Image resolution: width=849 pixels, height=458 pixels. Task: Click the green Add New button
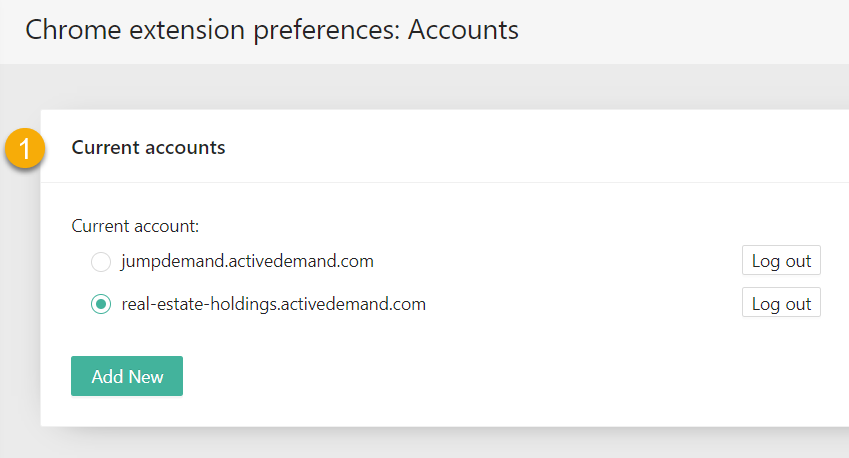[127, 376]
